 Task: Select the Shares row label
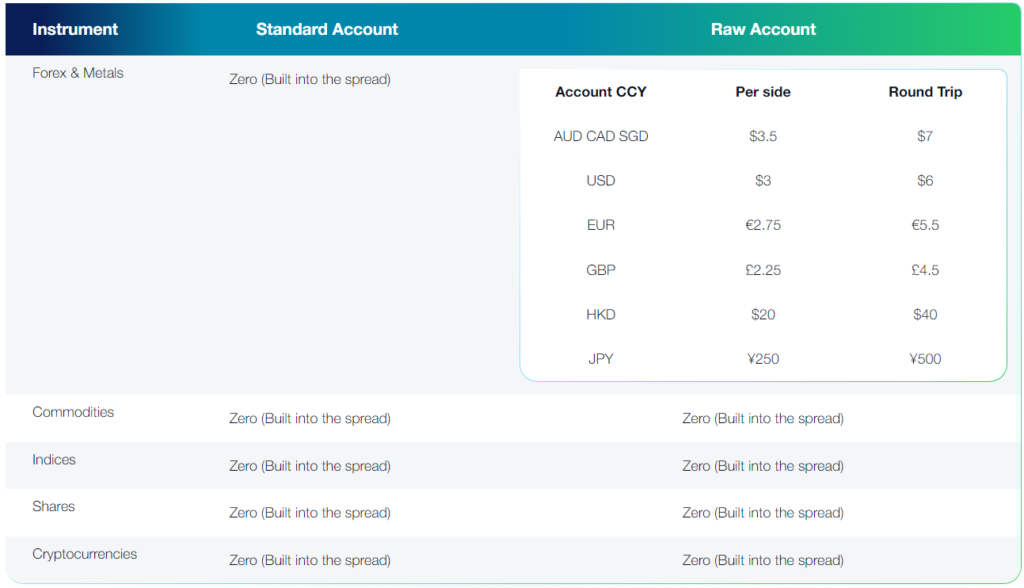54,507
